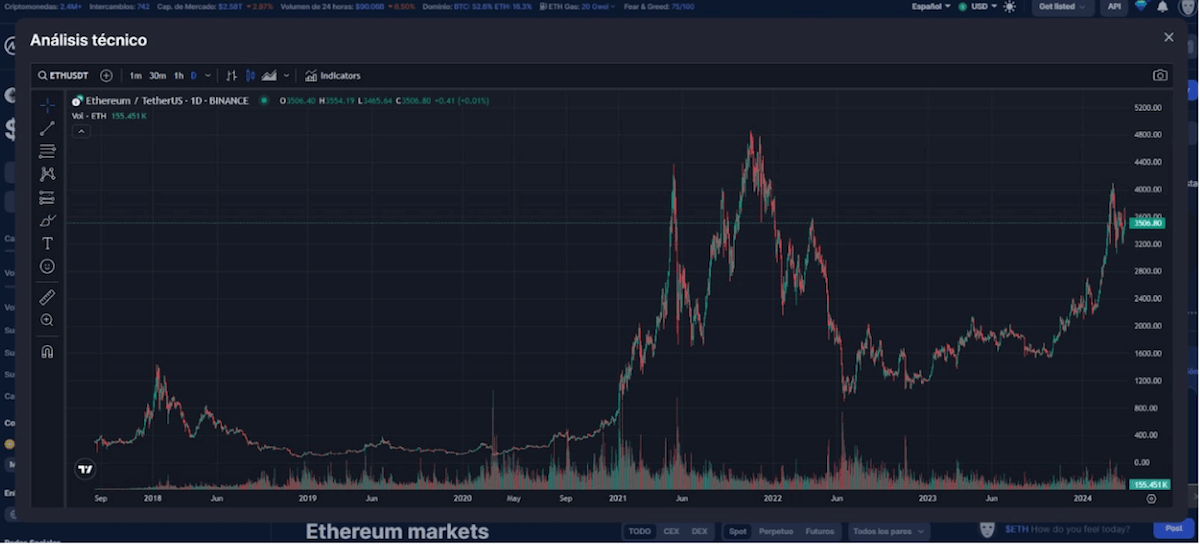
Task: Select the Futuros market type
Action: [821, 532]
